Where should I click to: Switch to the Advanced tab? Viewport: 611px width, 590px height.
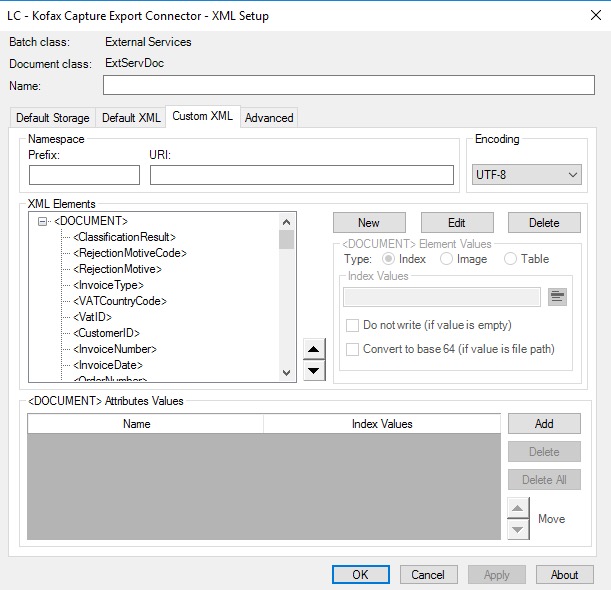tap(269, 118)
